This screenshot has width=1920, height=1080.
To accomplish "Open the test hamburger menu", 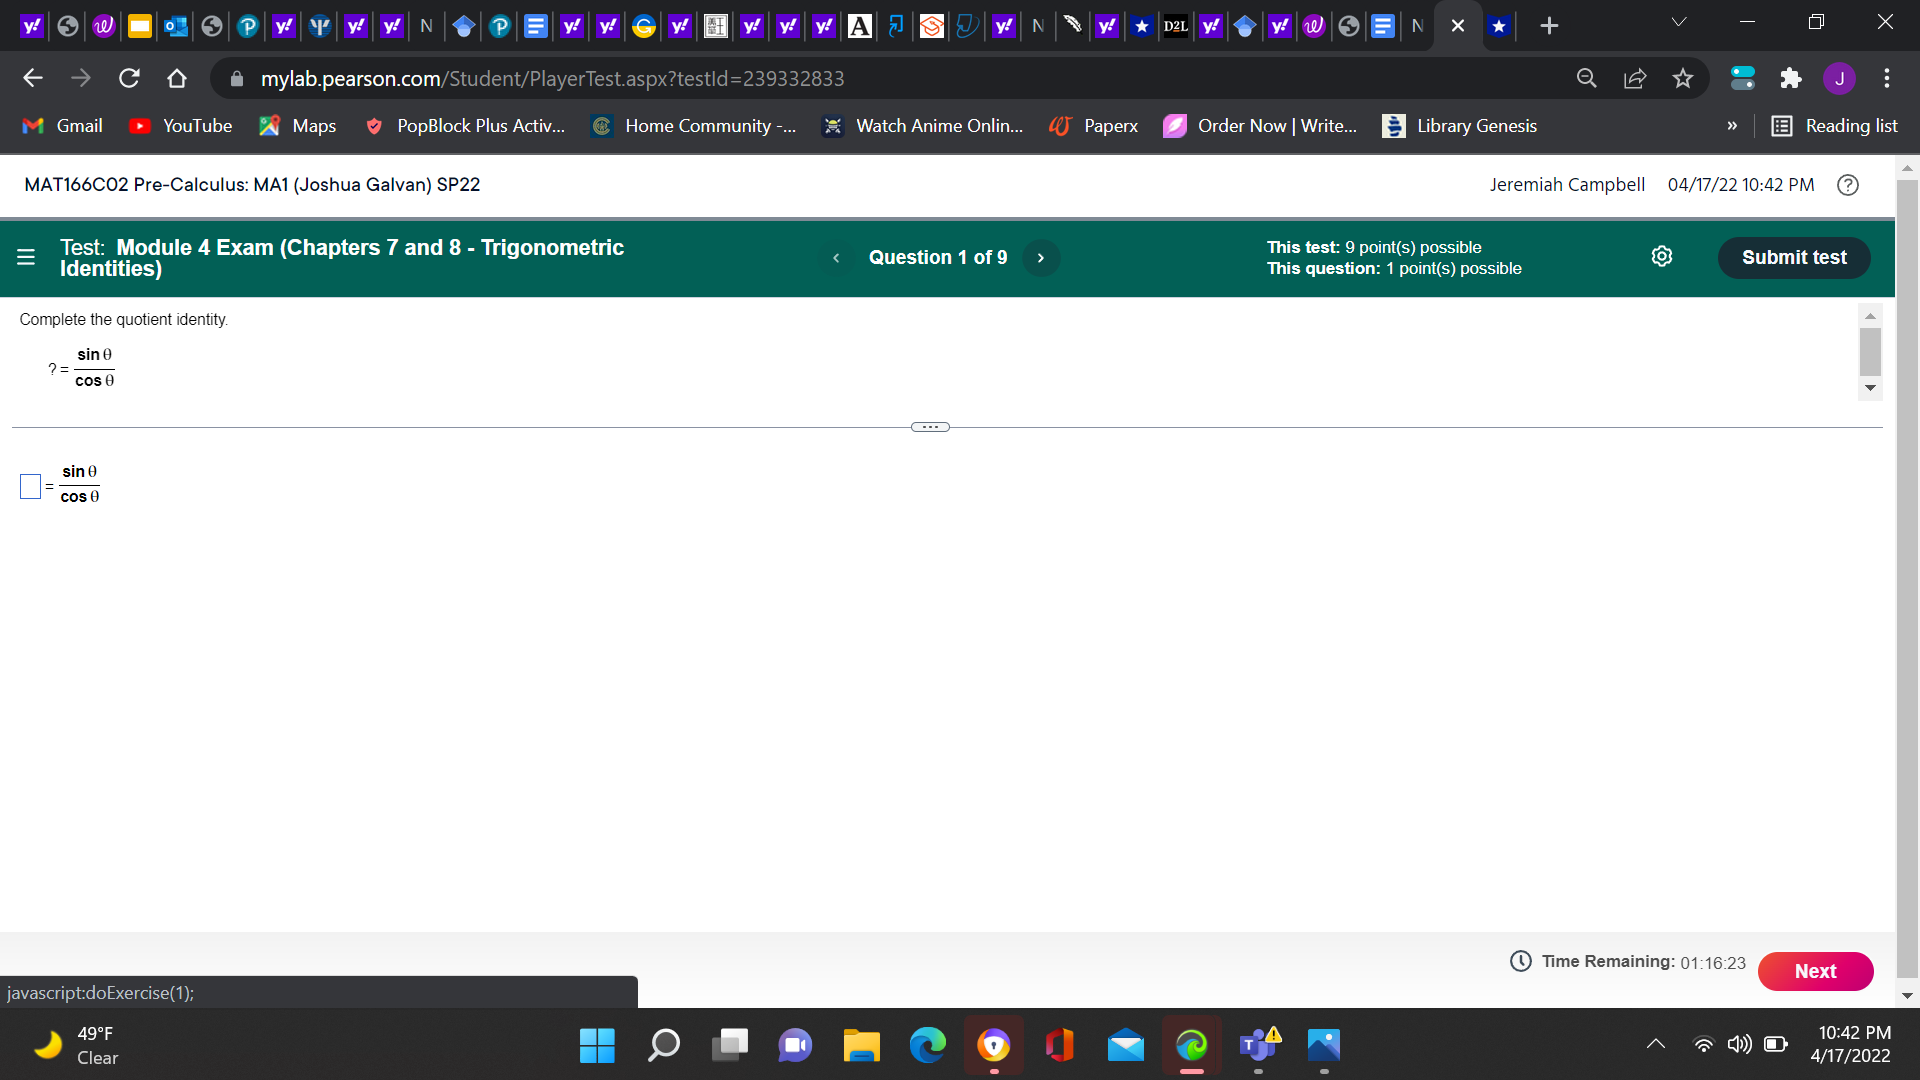I will tap(26, 257).
